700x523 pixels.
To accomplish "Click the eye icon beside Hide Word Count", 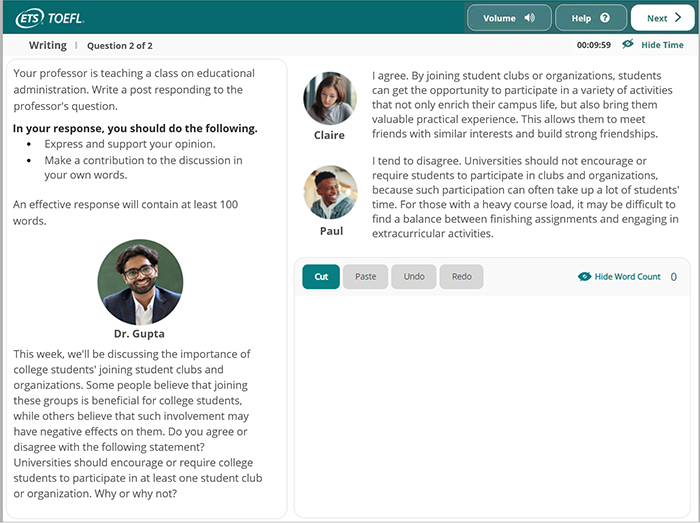I will click(585, 277).
